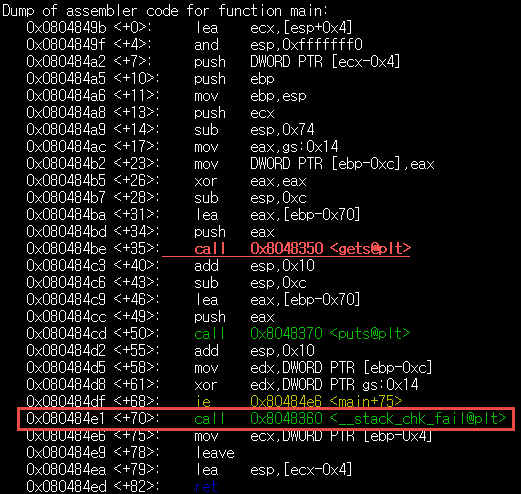This screenshot has width=521, height=494.
Task: Click 'push ecx' at offset +13
Action: (x=234, y=113)
